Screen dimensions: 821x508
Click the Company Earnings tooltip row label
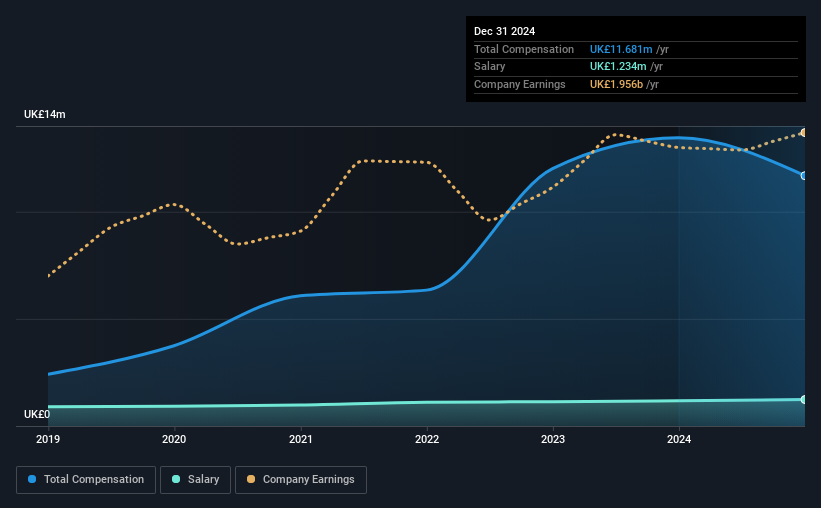click(519, 84)
